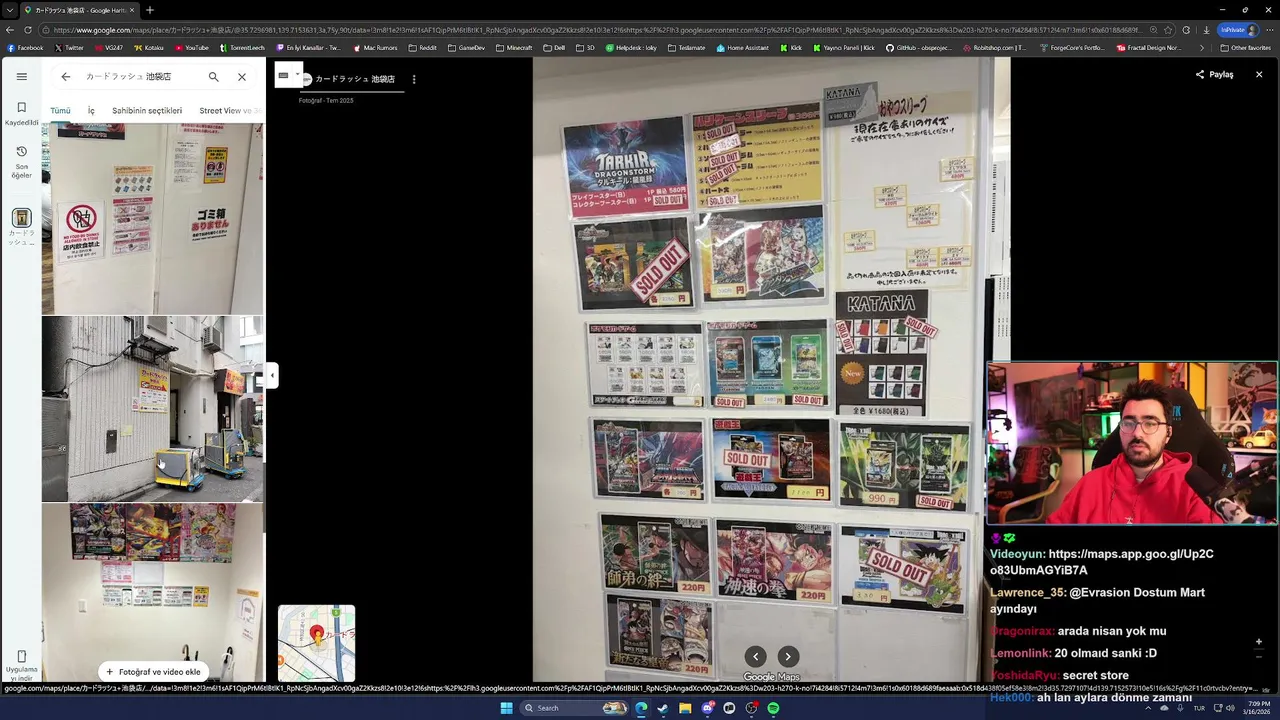Open Son öğeler recent history

[21, 162]
